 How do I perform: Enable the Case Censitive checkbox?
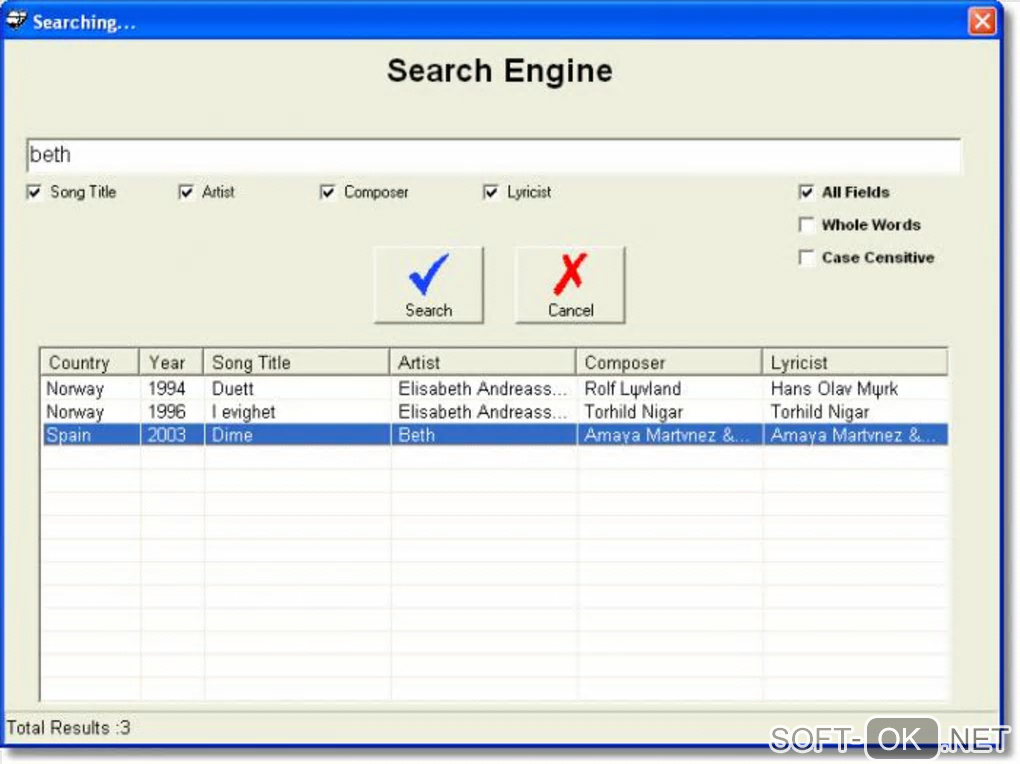click(807, 257)
